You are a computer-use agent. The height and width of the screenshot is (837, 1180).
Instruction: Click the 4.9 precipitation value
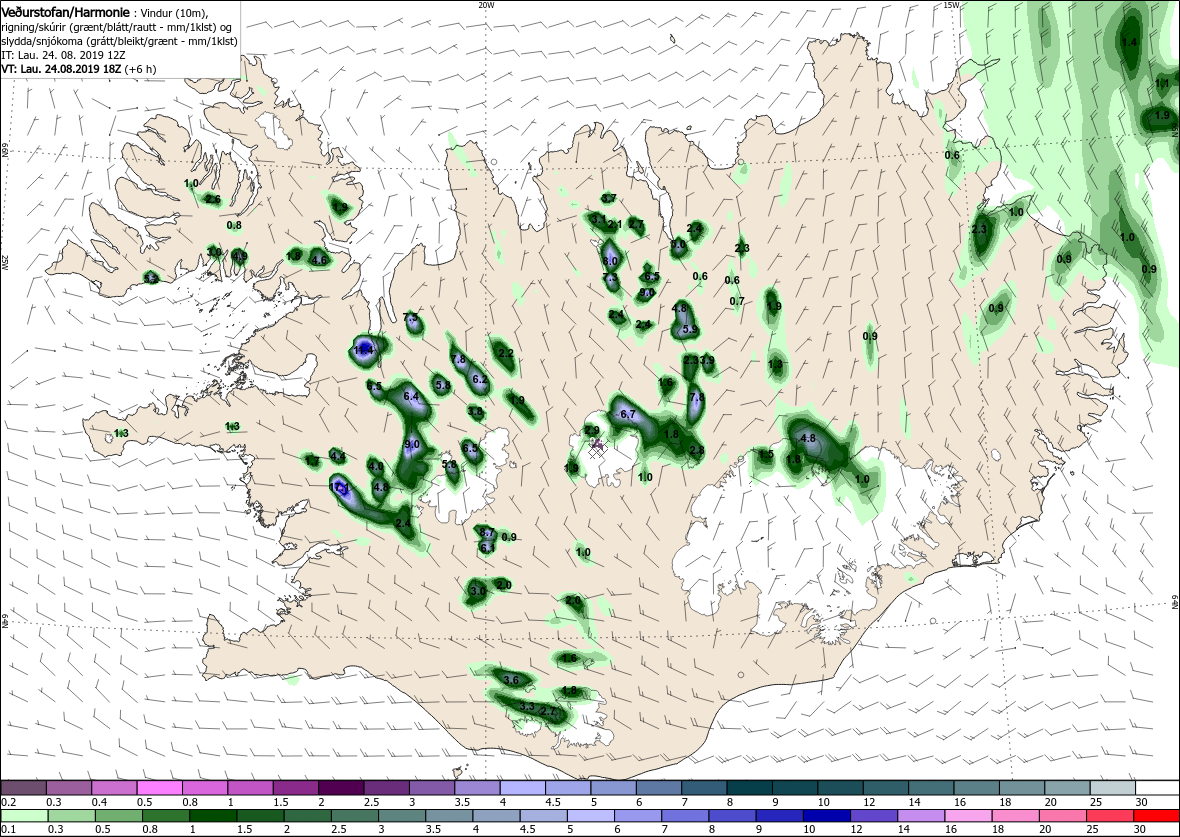click(239, 256)
